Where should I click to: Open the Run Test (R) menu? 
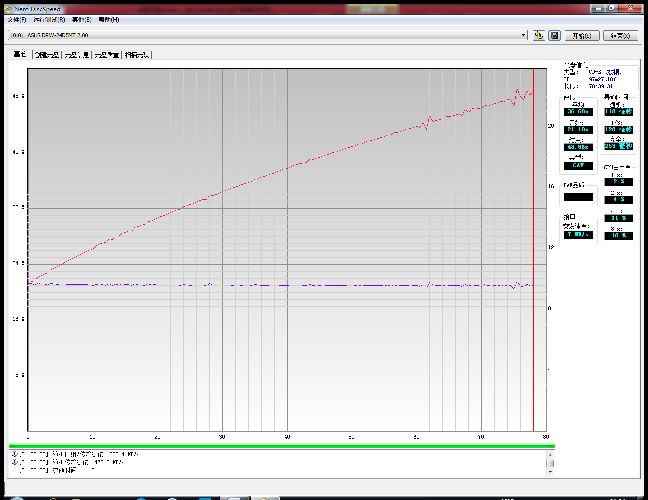pos(49,19)
